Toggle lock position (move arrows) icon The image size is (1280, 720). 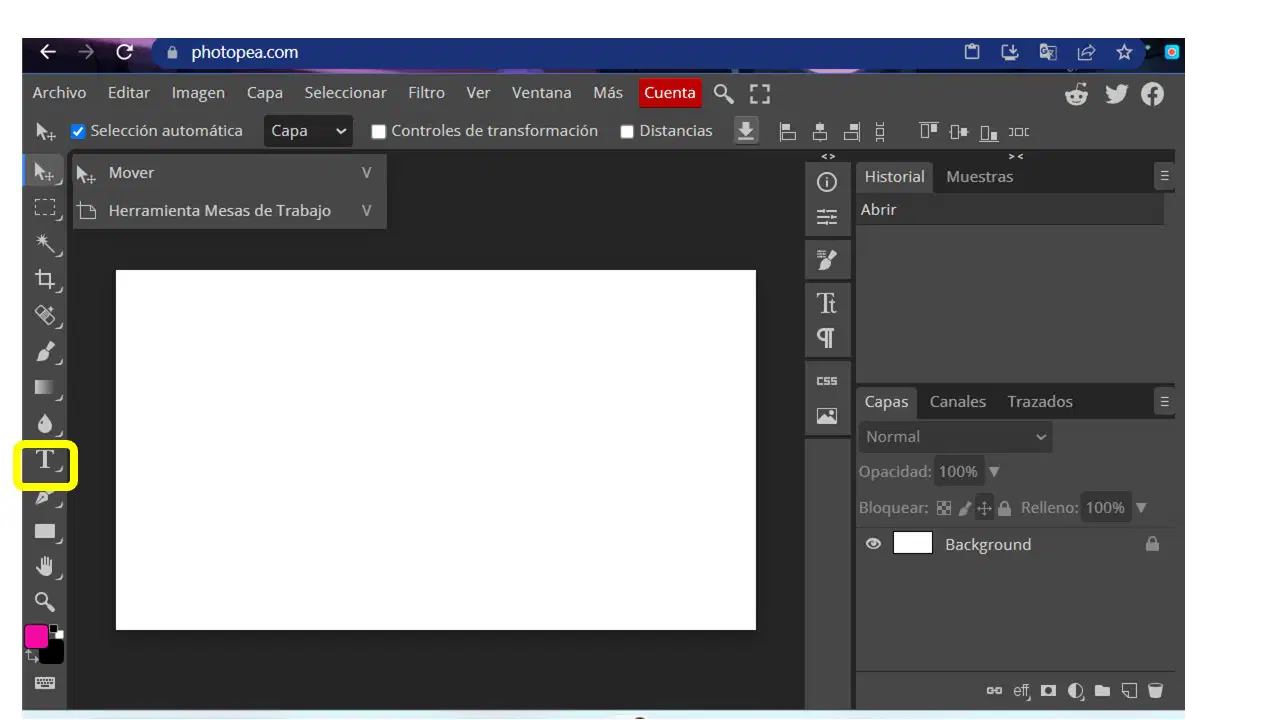[x=984, y=508]
